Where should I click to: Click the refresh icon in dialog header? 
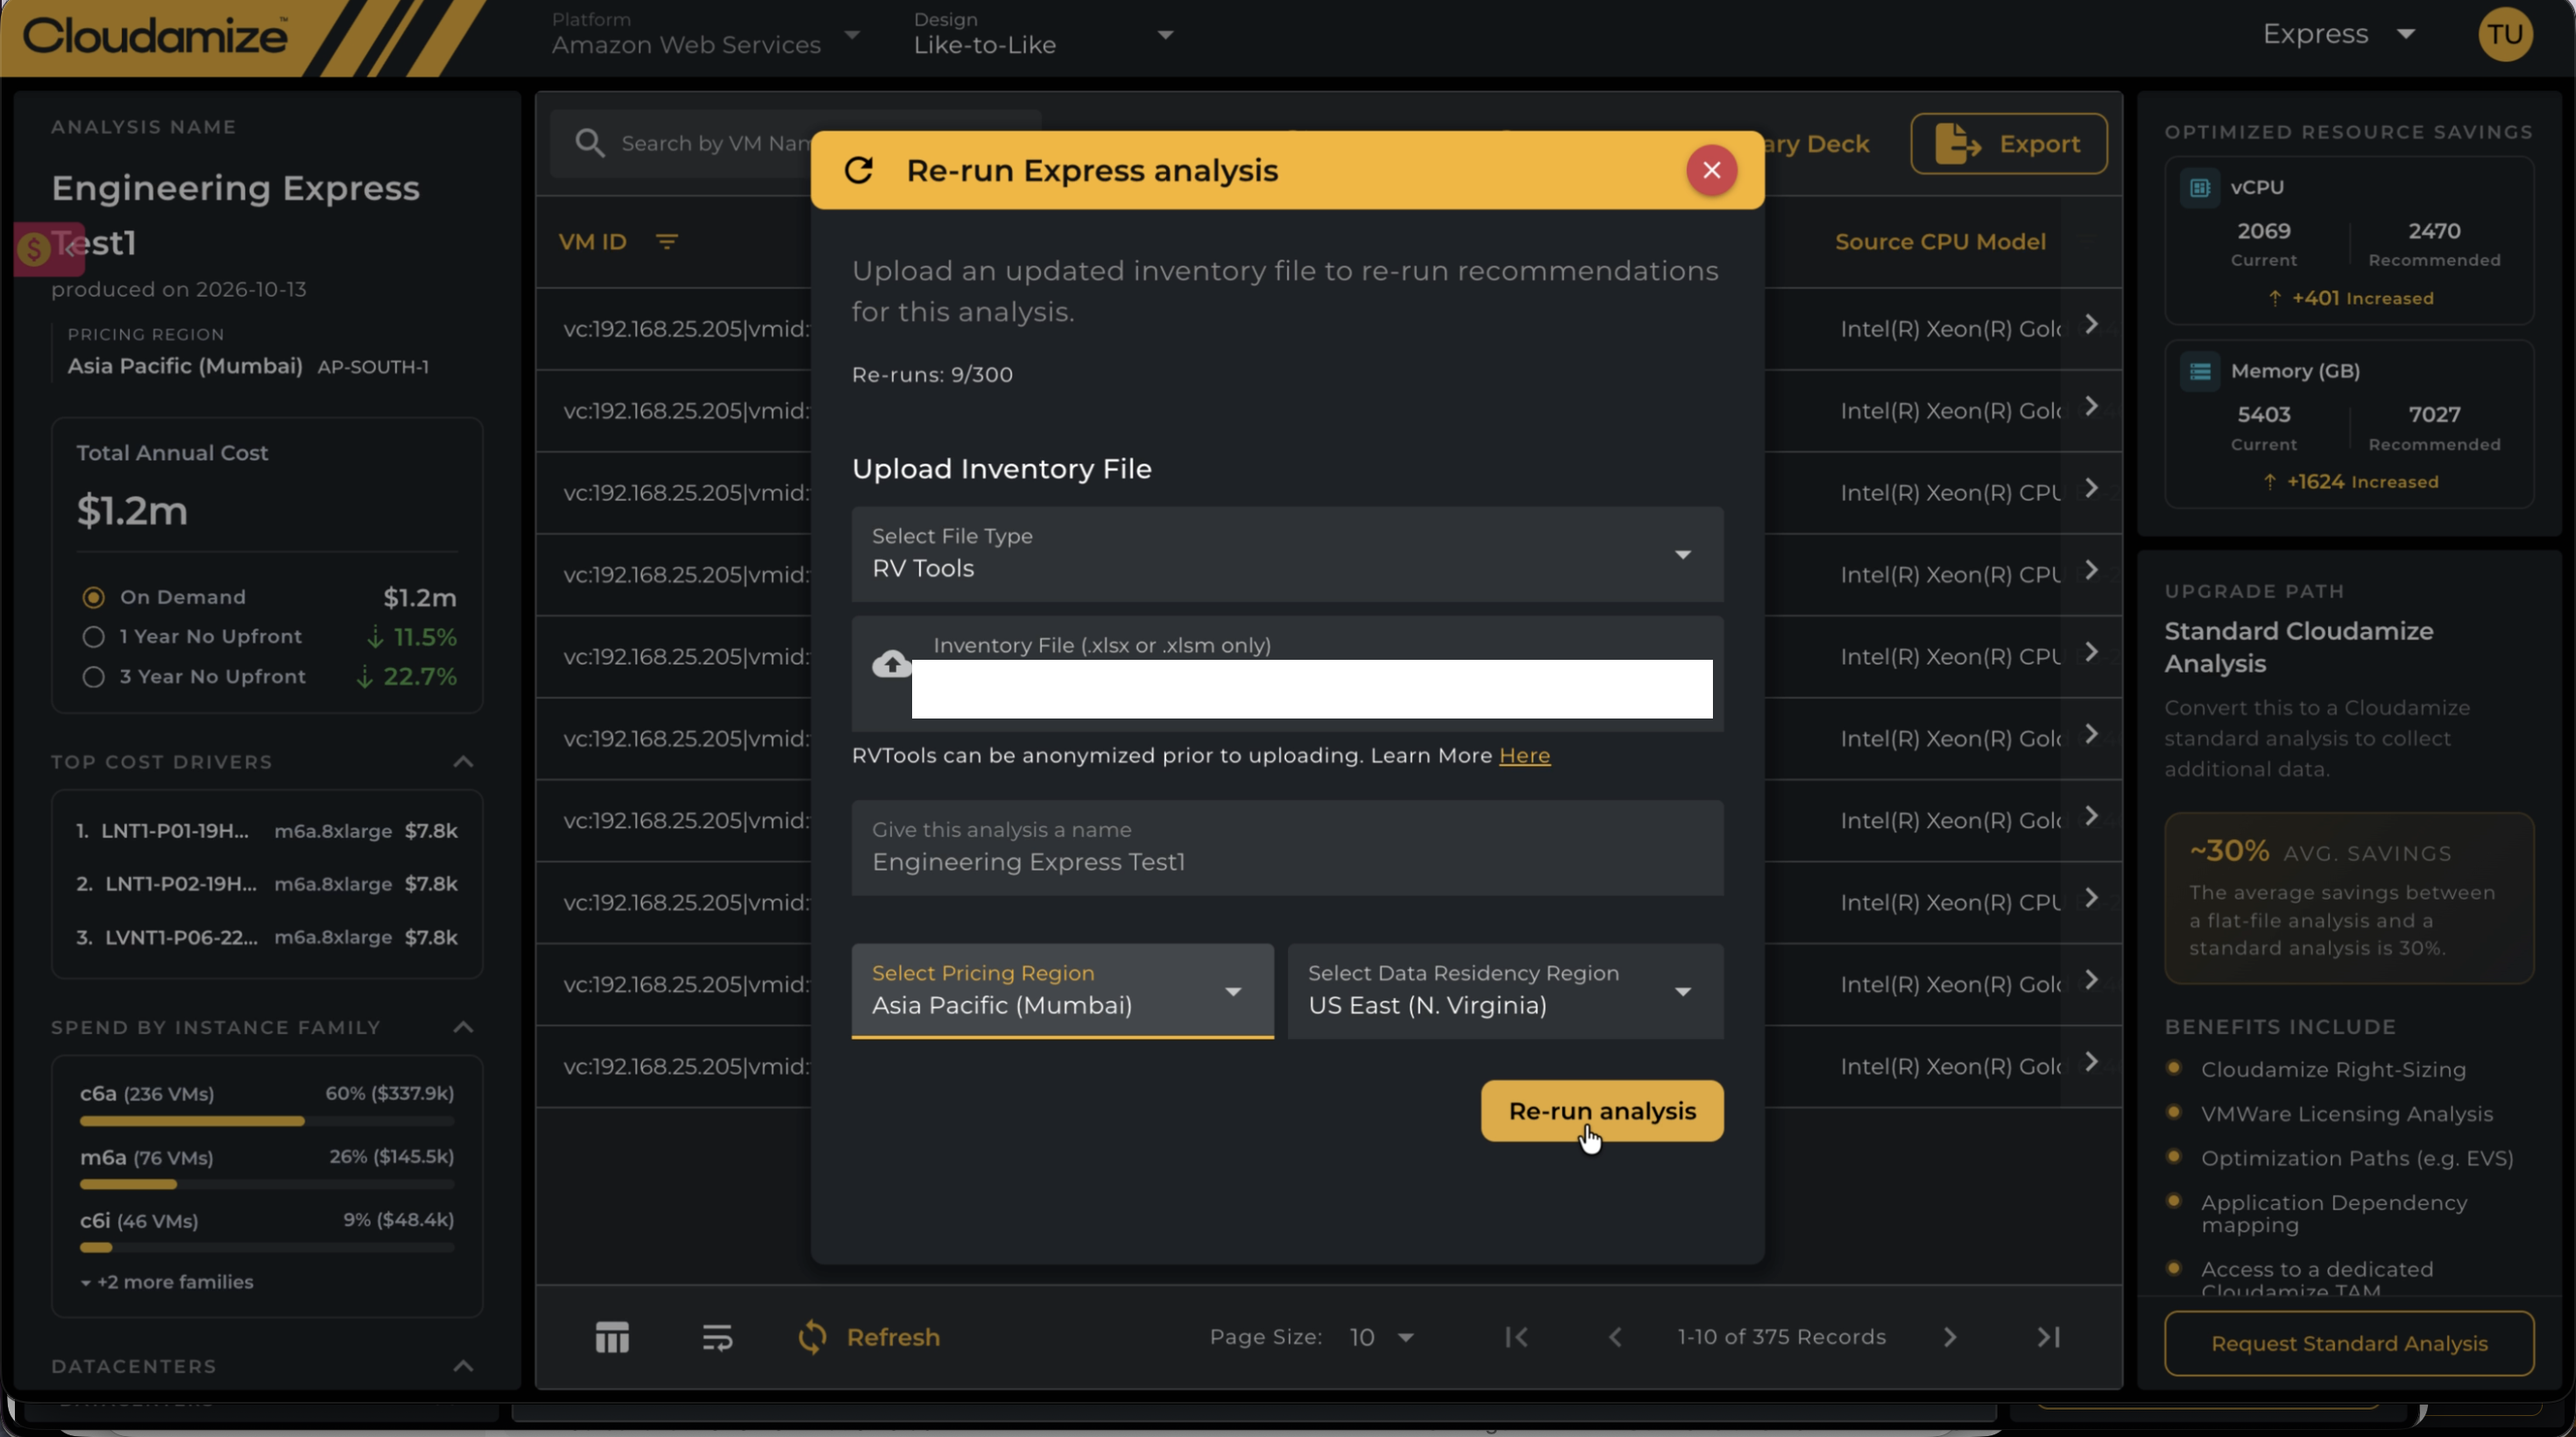click(x=859, y=170)
